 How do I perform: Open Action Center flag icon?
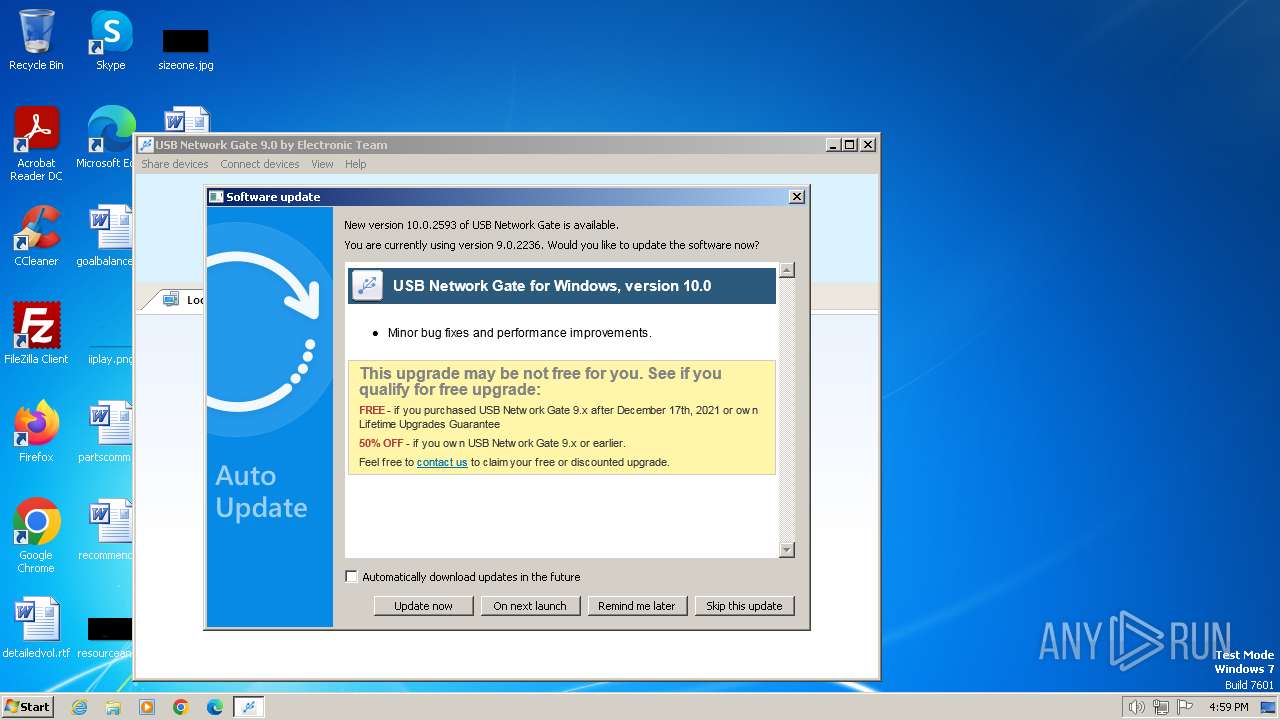click(1186, 707)
